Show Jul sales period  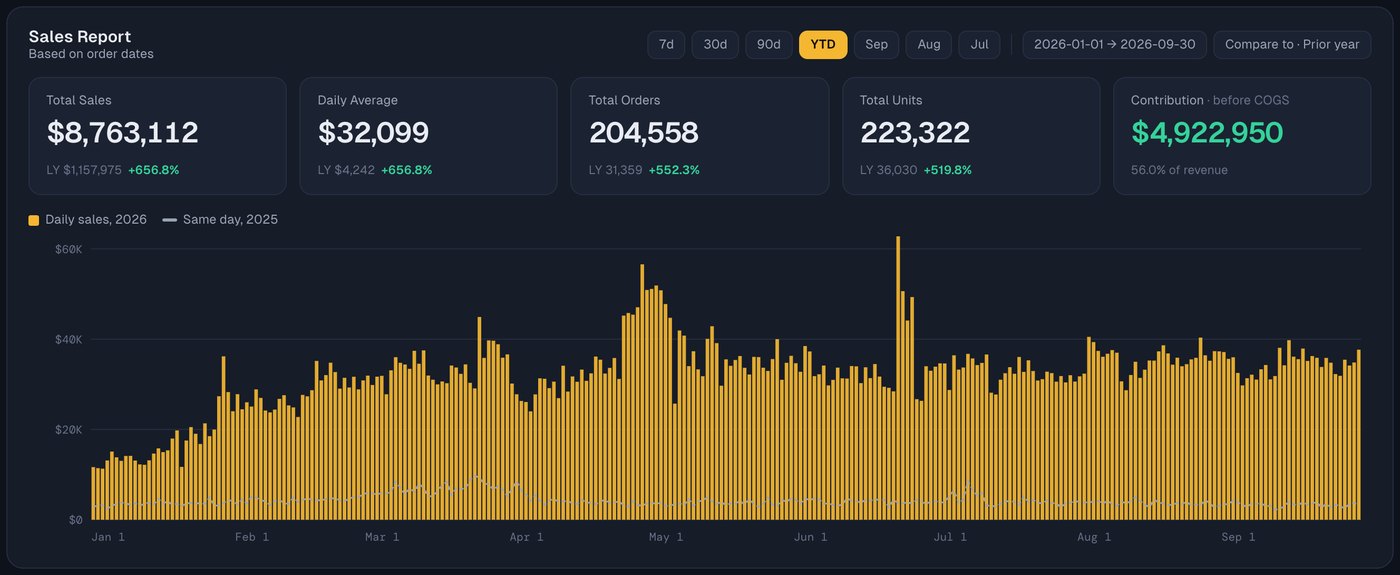979,45
